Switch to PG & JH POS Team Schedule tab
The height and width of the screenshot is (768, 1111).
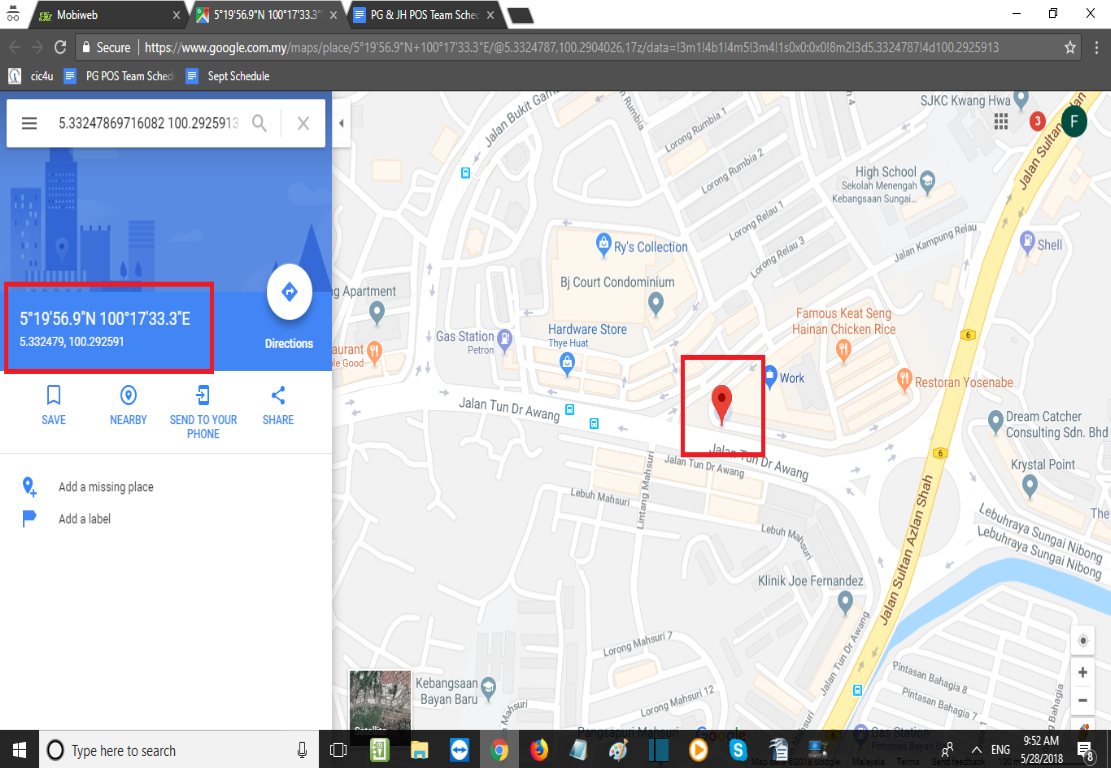pyautogui.click(x=424, y=14)
